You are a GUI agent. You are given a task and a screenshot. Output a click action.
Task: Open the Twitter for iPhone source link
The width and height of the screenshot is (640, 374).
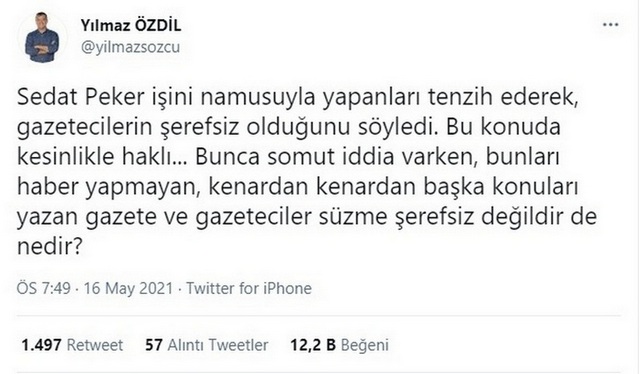(249, 288)
